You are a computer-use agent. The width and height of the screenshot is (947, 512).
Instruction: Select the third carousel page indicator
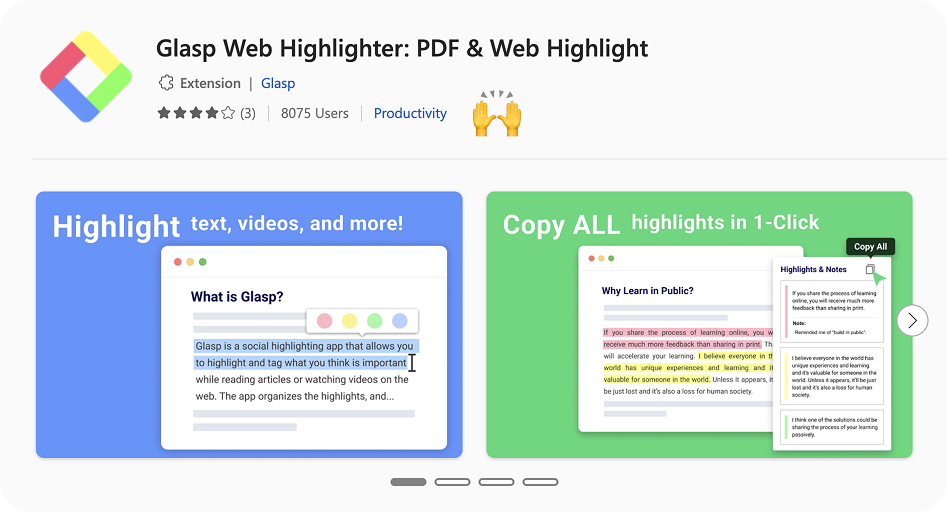[496, 482]
